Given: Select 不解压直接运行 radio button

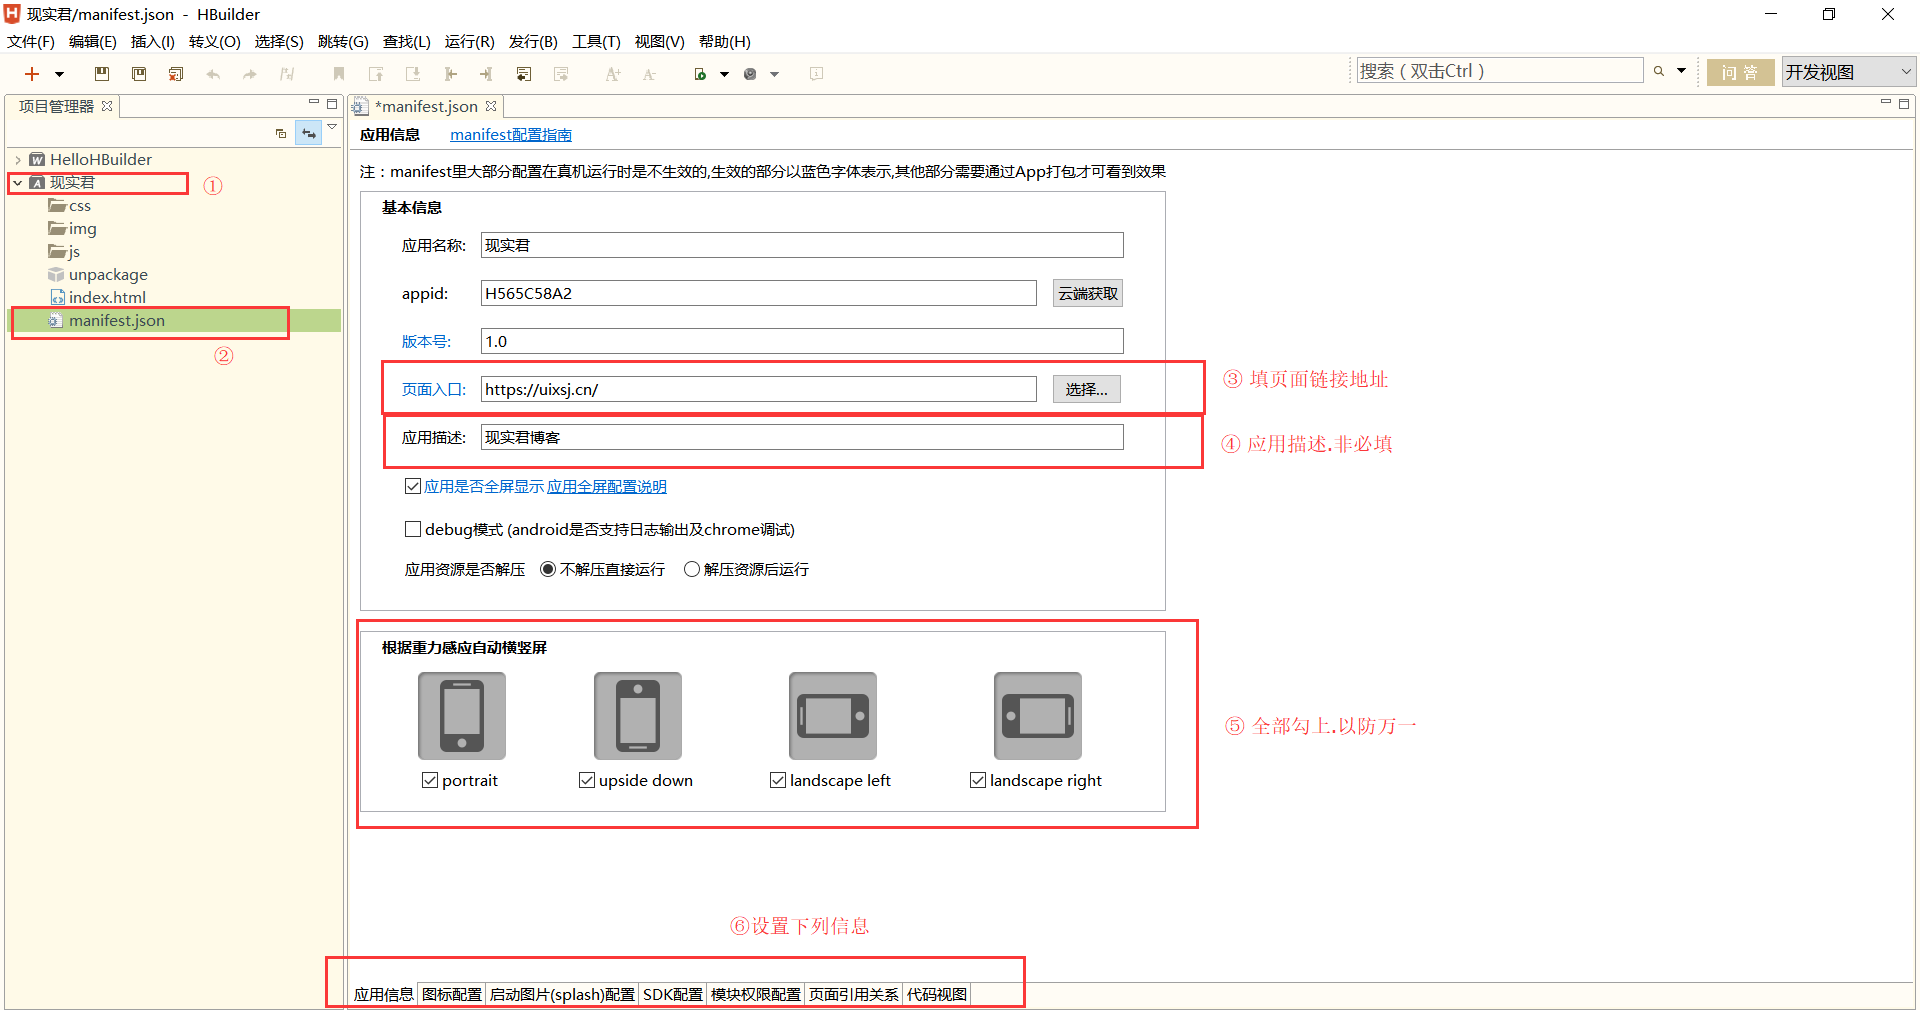Looking at the screenshot, I should pyautogui.click(x=548, y=569).
